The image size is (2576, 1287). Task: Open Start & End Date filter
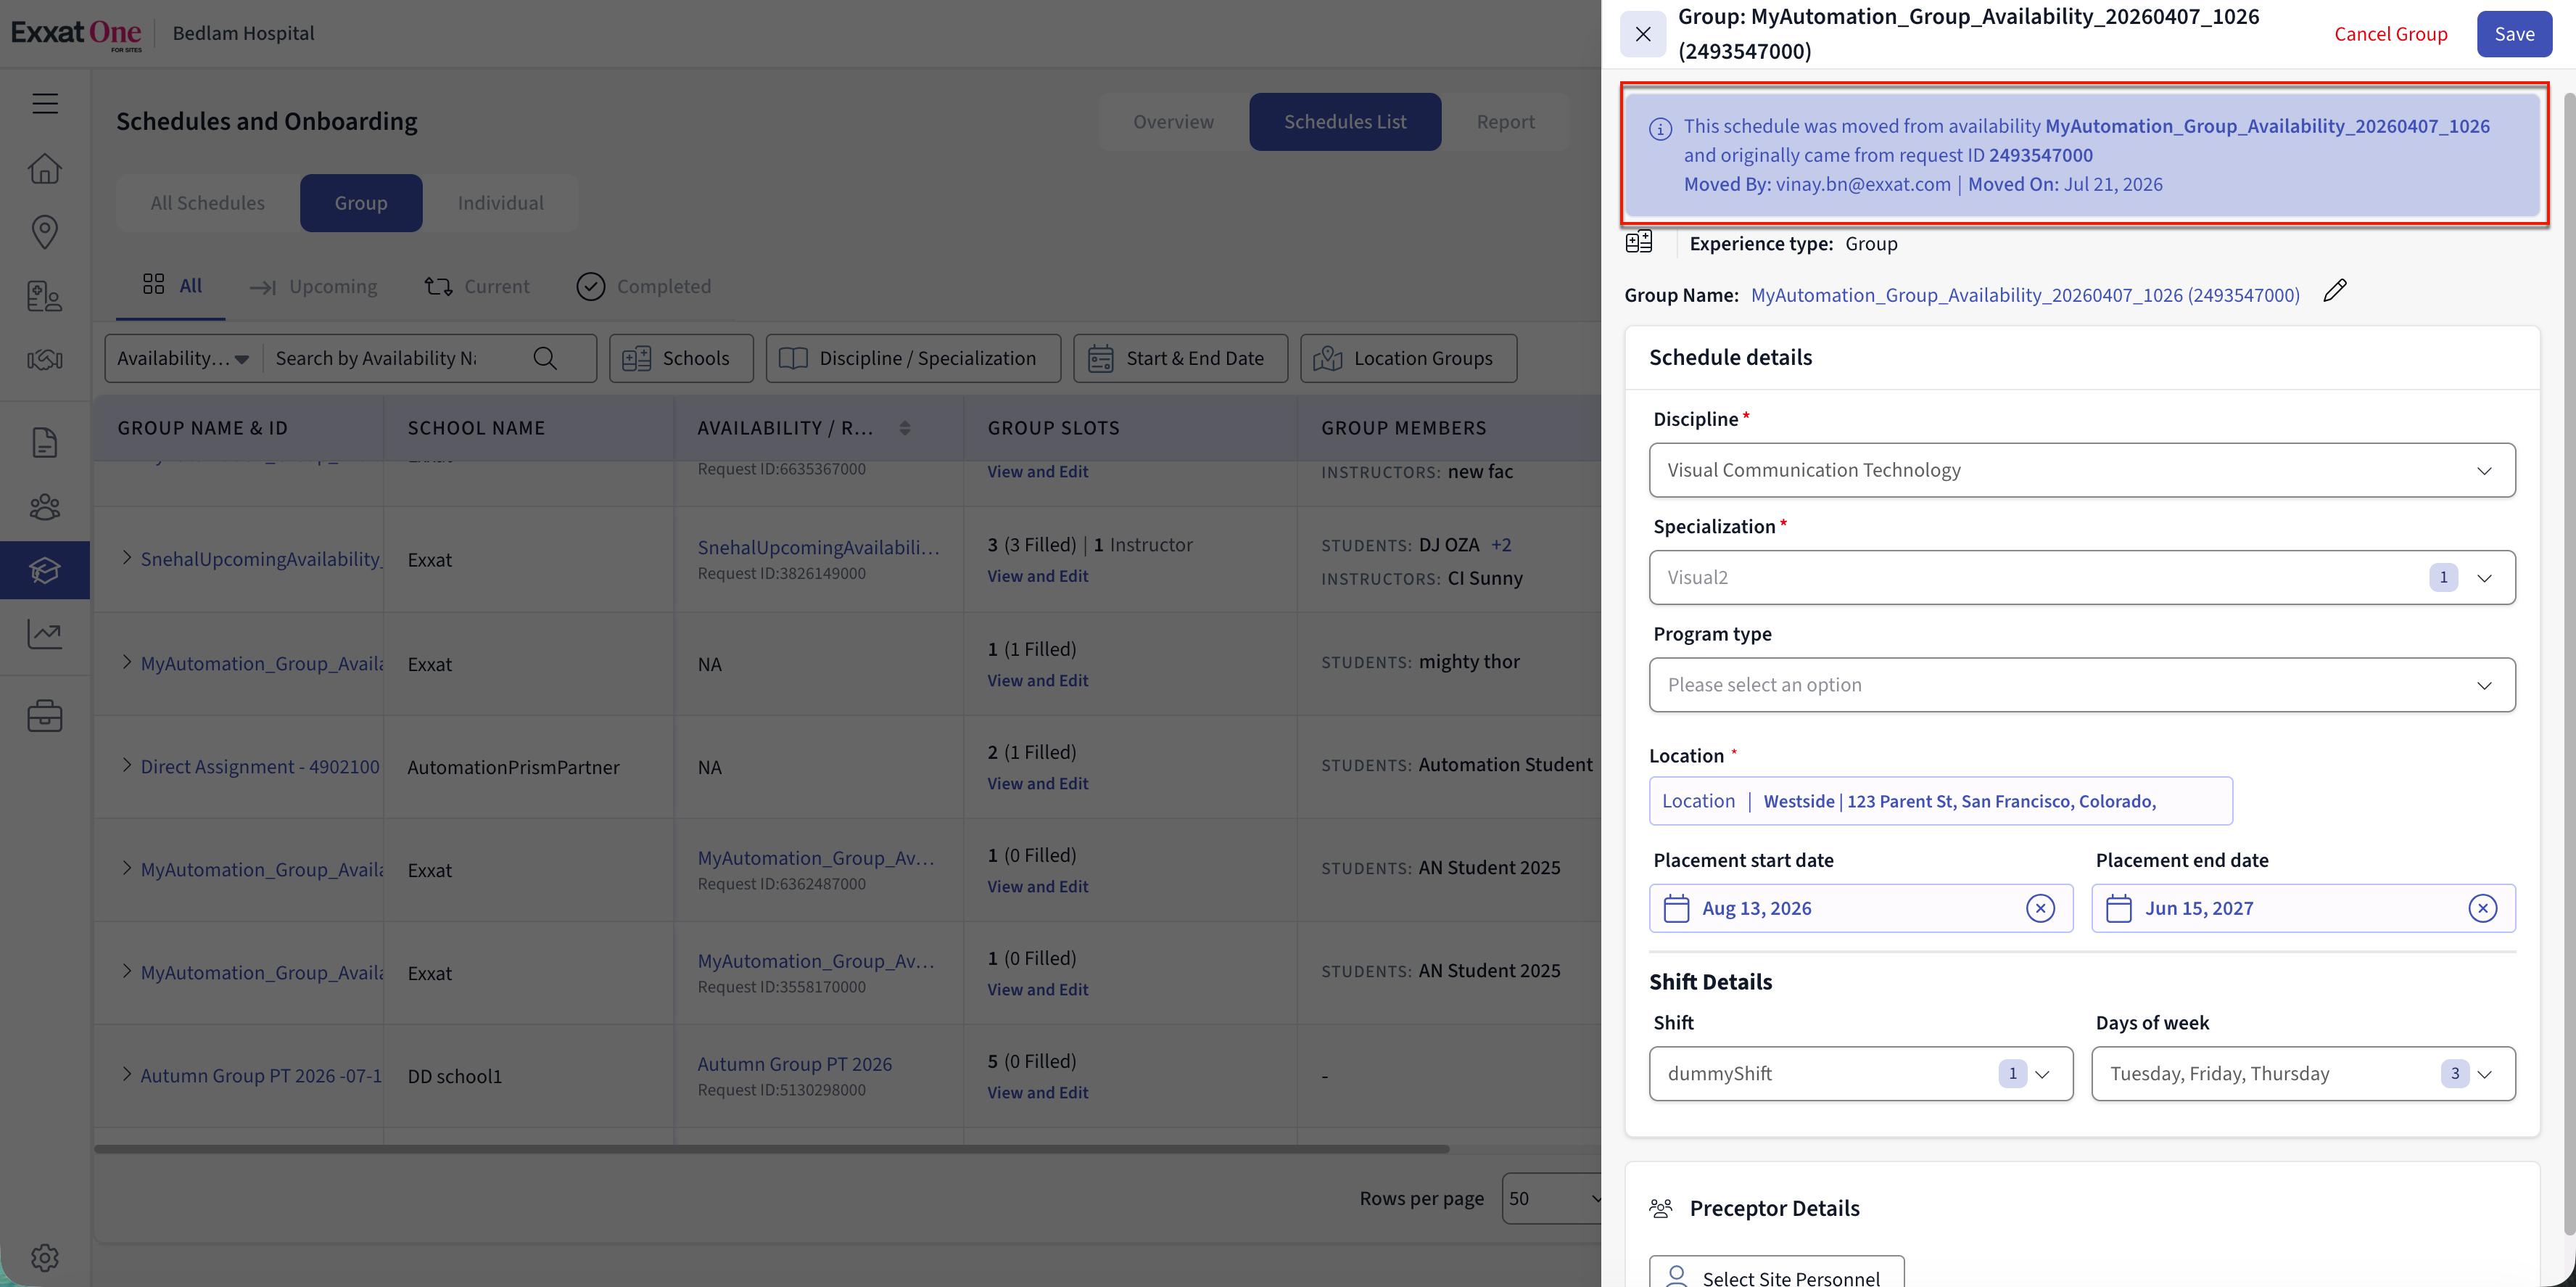(1180, 358)
